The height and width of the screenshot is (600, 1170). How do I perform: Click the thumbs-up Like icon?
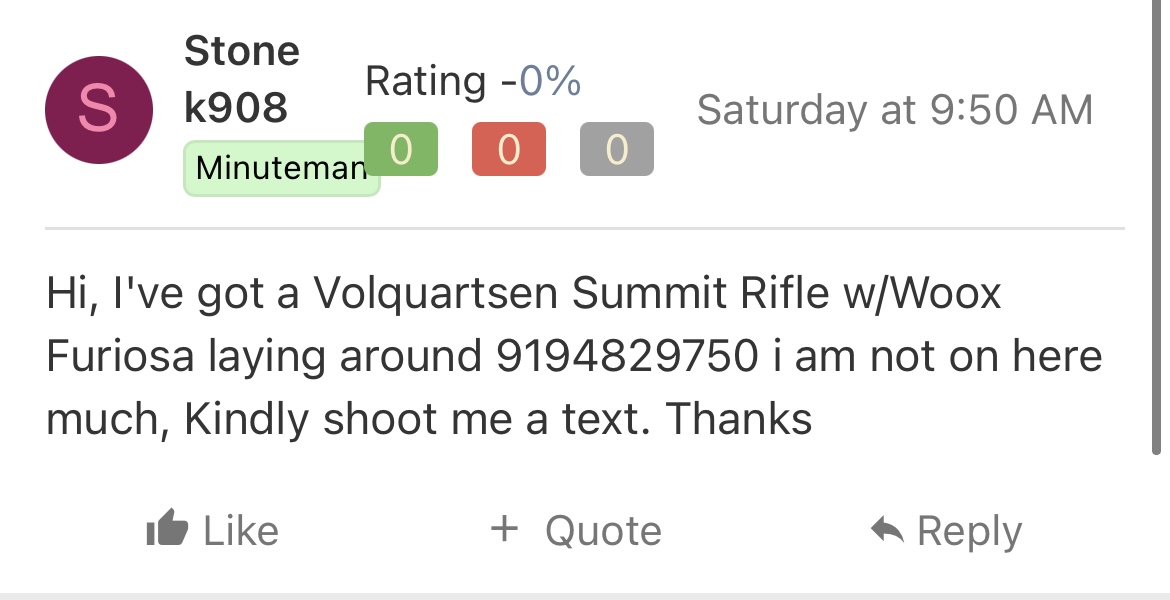click(167, 528)
